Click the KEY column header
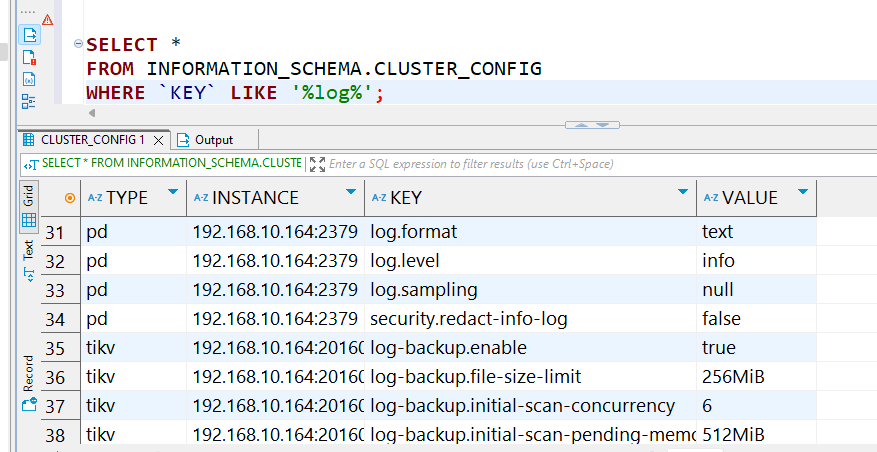Screen dimensions: 877x452 point(520,198)
